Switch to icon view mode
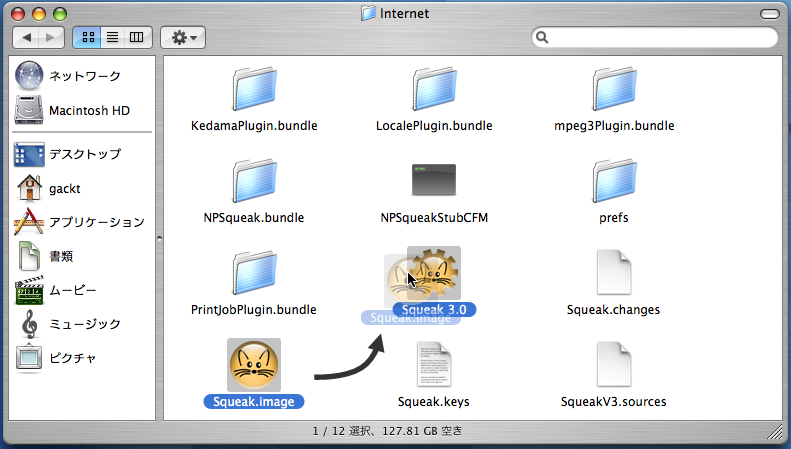Image resolution: width=791 pixels, height=449 pixels. click(87, 37)
